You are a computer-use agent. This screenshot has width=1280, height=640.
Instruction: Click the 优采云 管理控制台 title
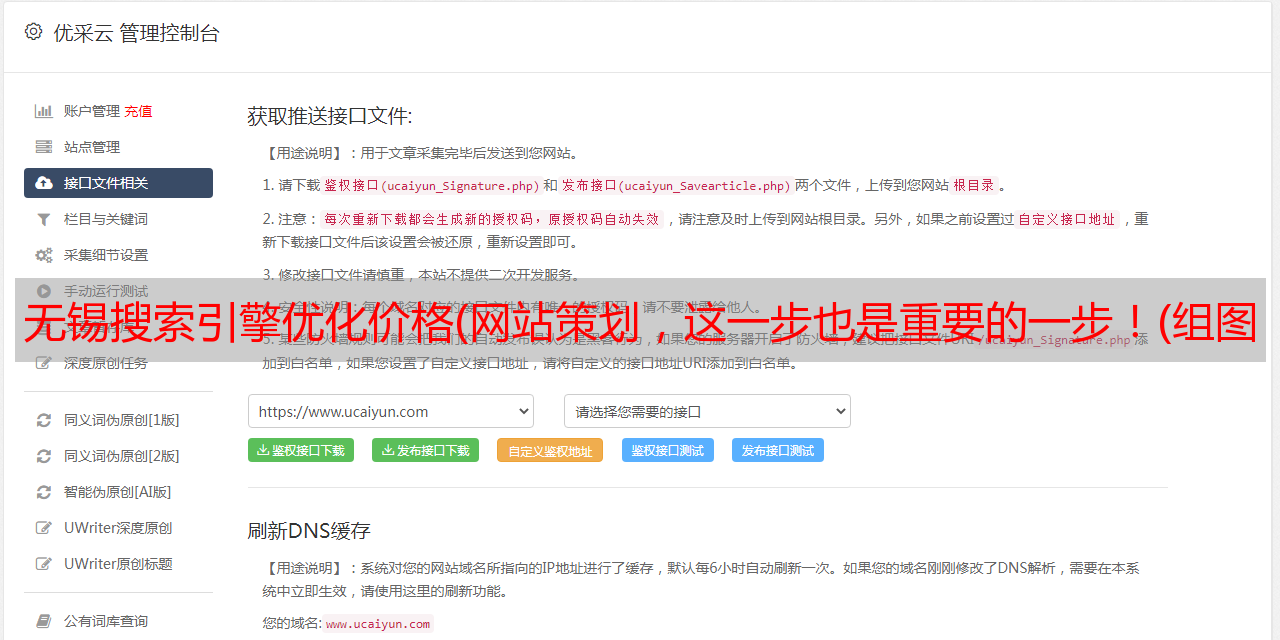(x=136, y=33)
